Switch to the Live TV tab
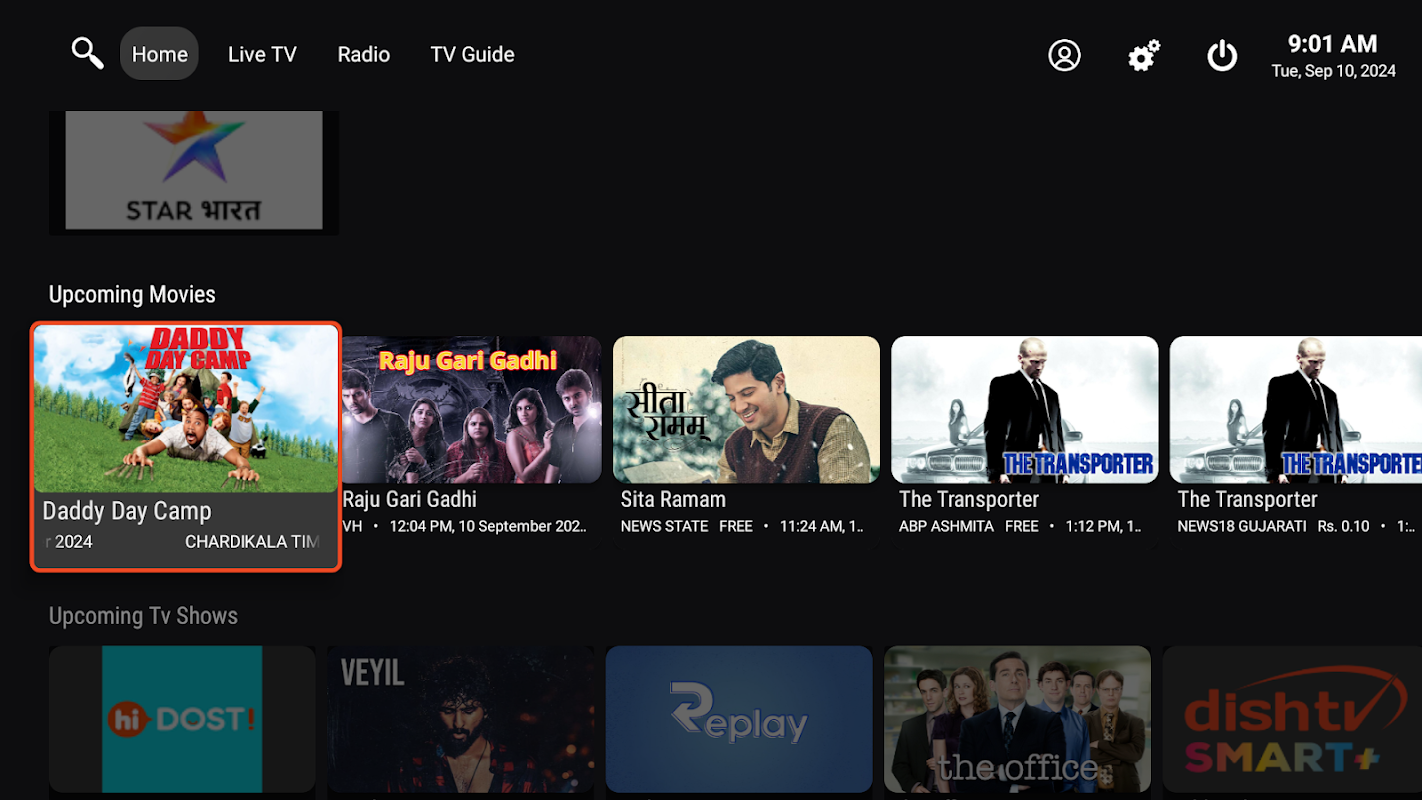The image size is (1422, 800). click(262, 54)
